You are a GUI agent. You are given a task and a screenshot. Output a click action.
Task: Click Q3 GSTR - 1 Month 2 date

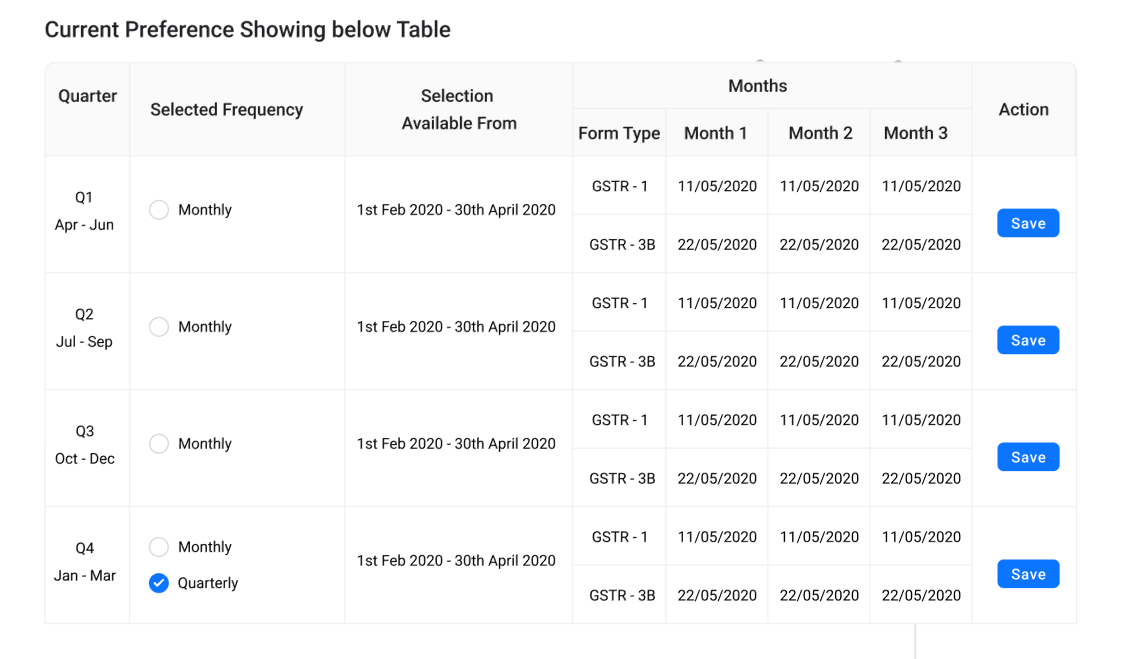click(819, 420)
